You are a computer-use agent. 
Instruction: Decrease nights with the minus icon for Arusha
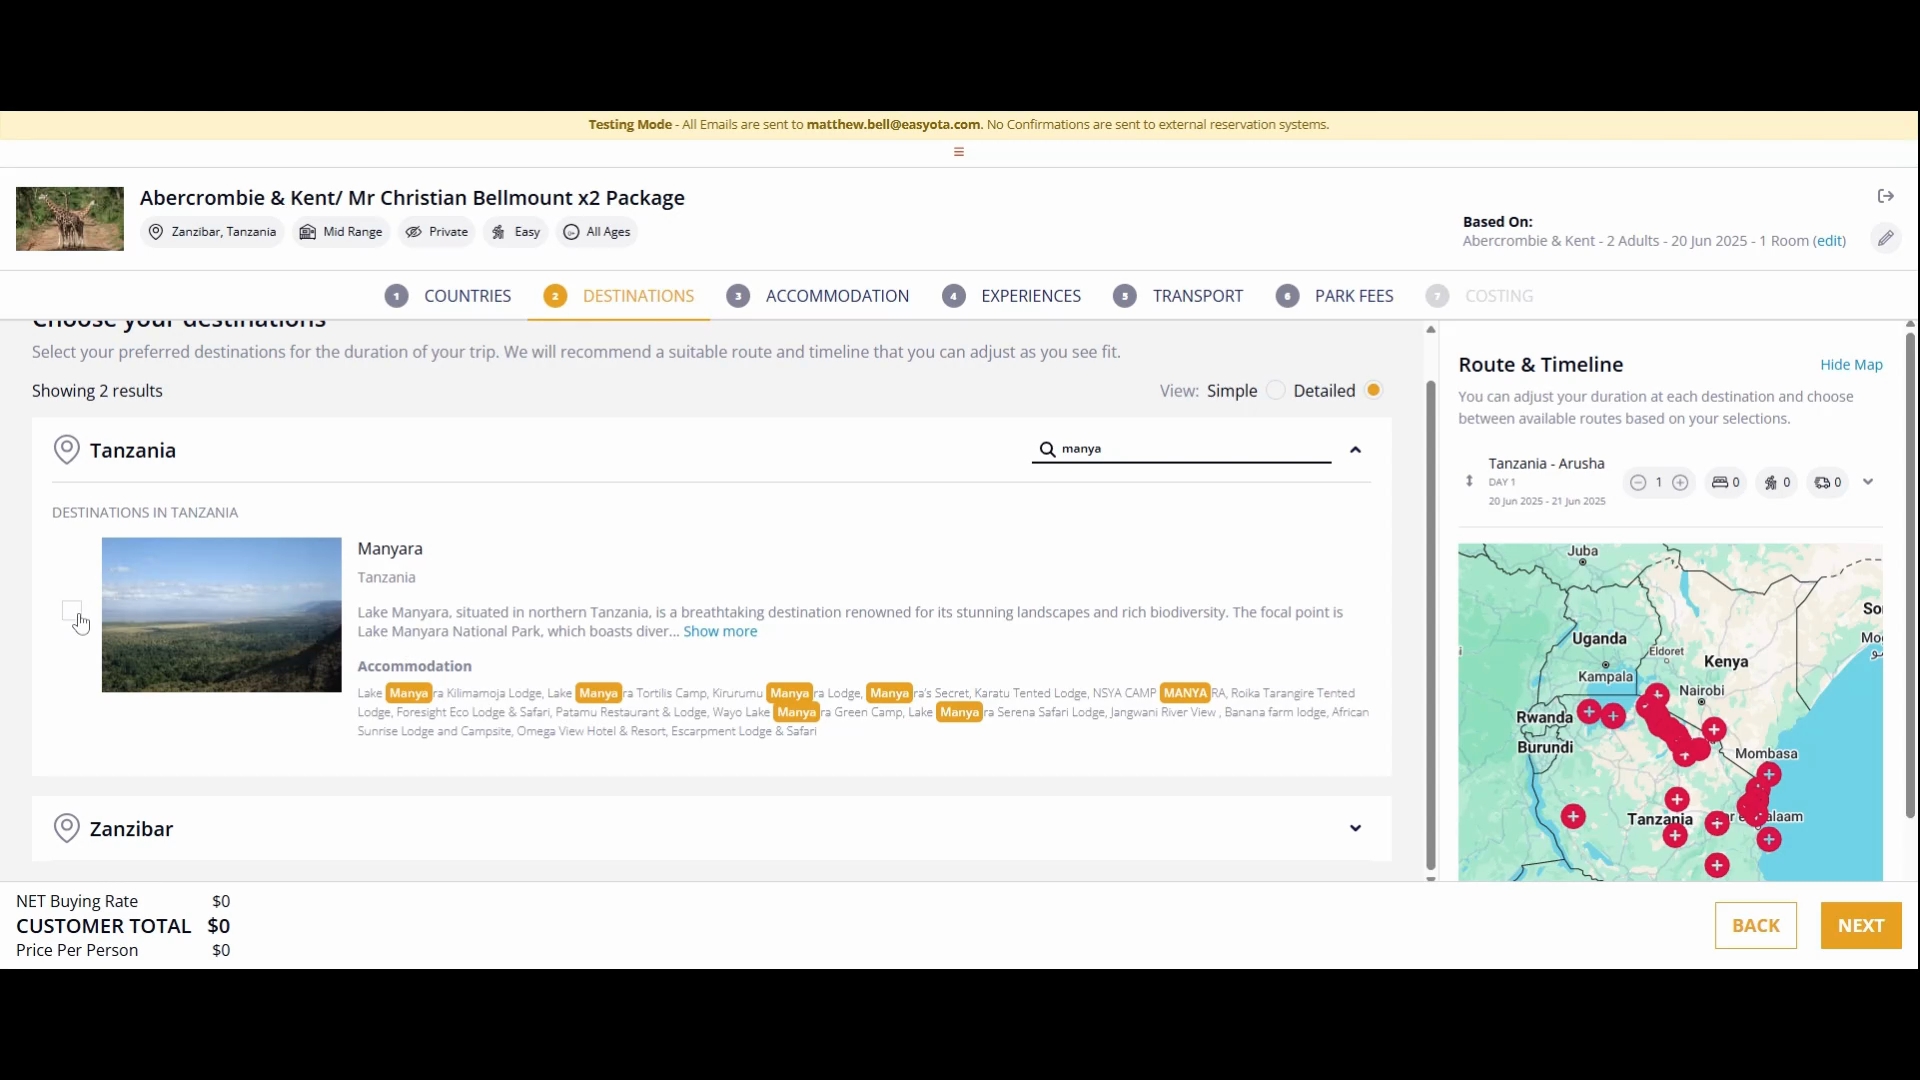coord(1638,483)
